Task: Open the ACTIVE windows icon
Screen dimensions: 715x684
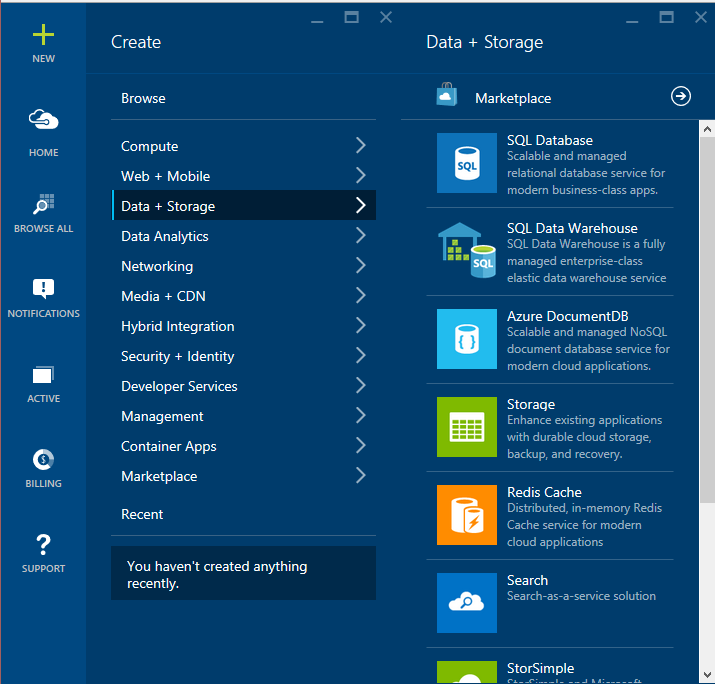Action: (x=43, y=375)
